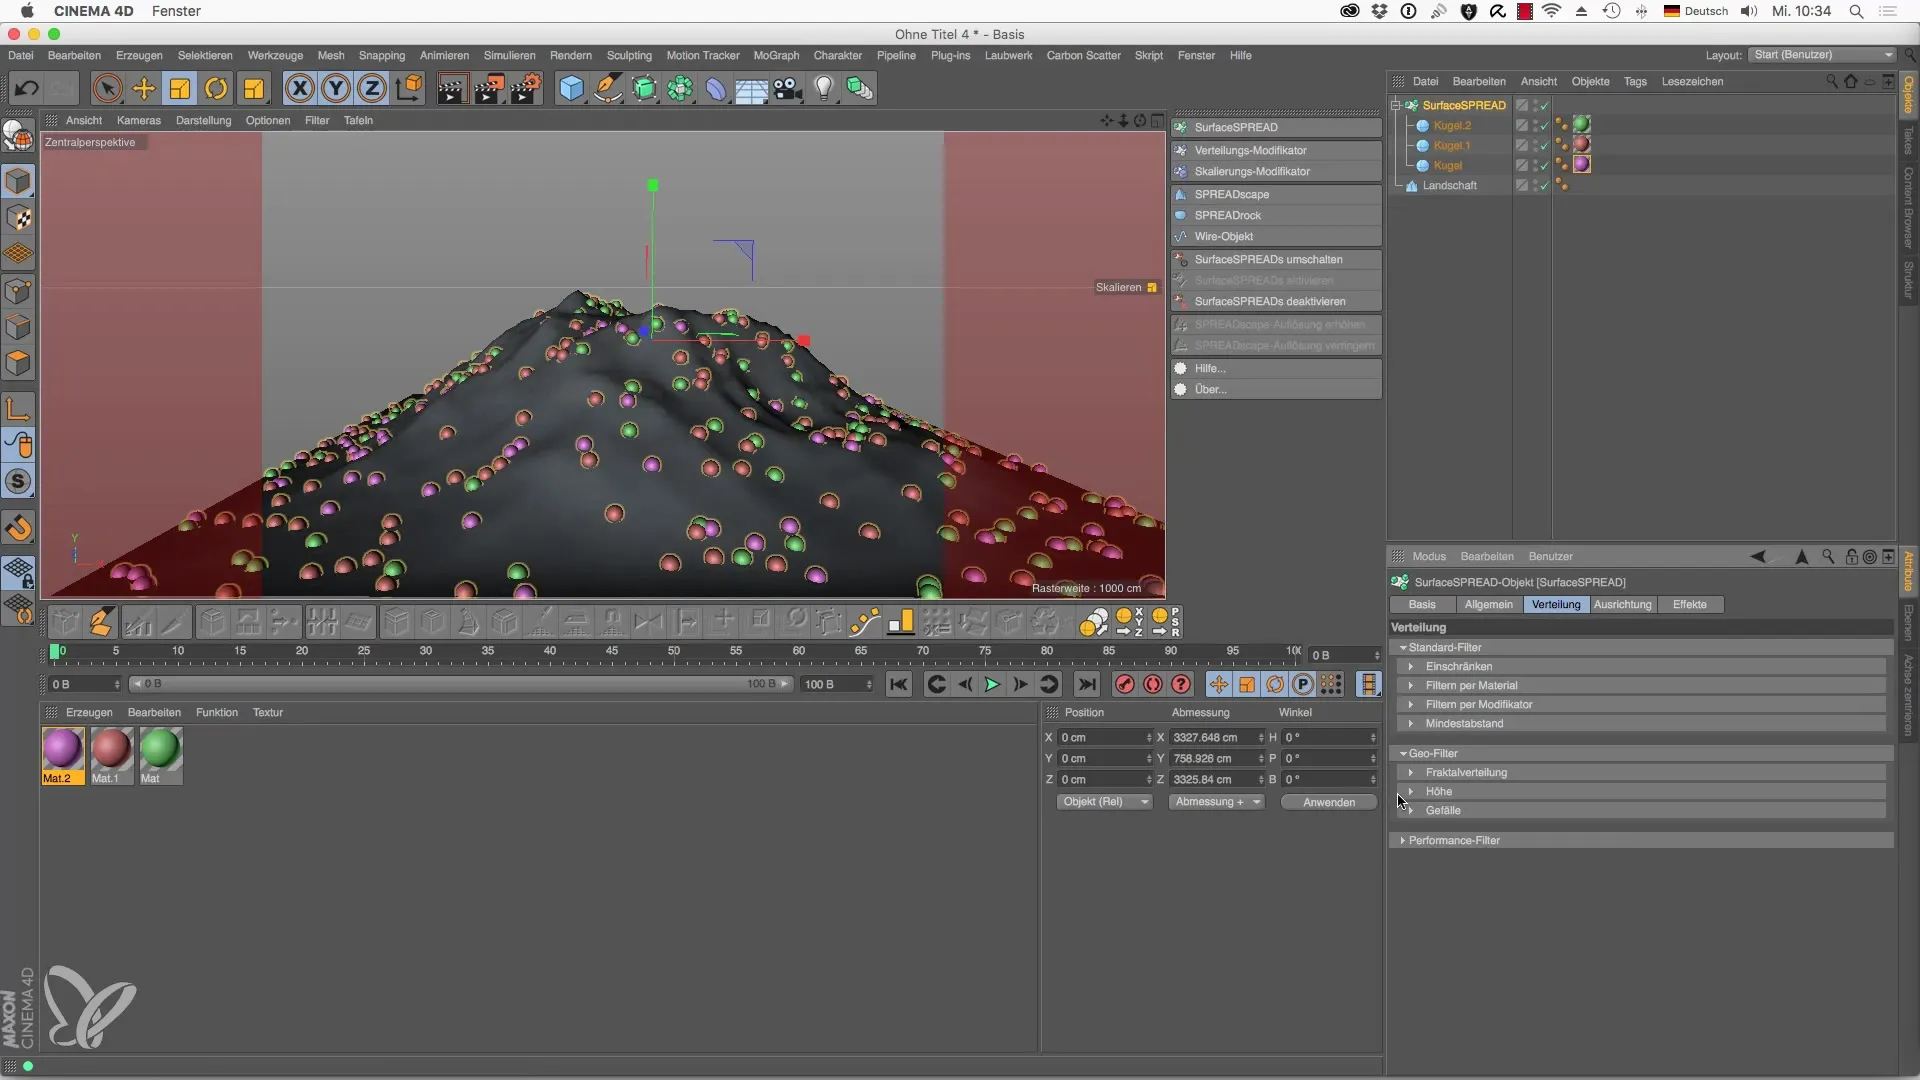The height and width of the screenshot is (1080, 1920).
Task: Open the Objekt (Rel) dropdown
Action: (1104, 802)
